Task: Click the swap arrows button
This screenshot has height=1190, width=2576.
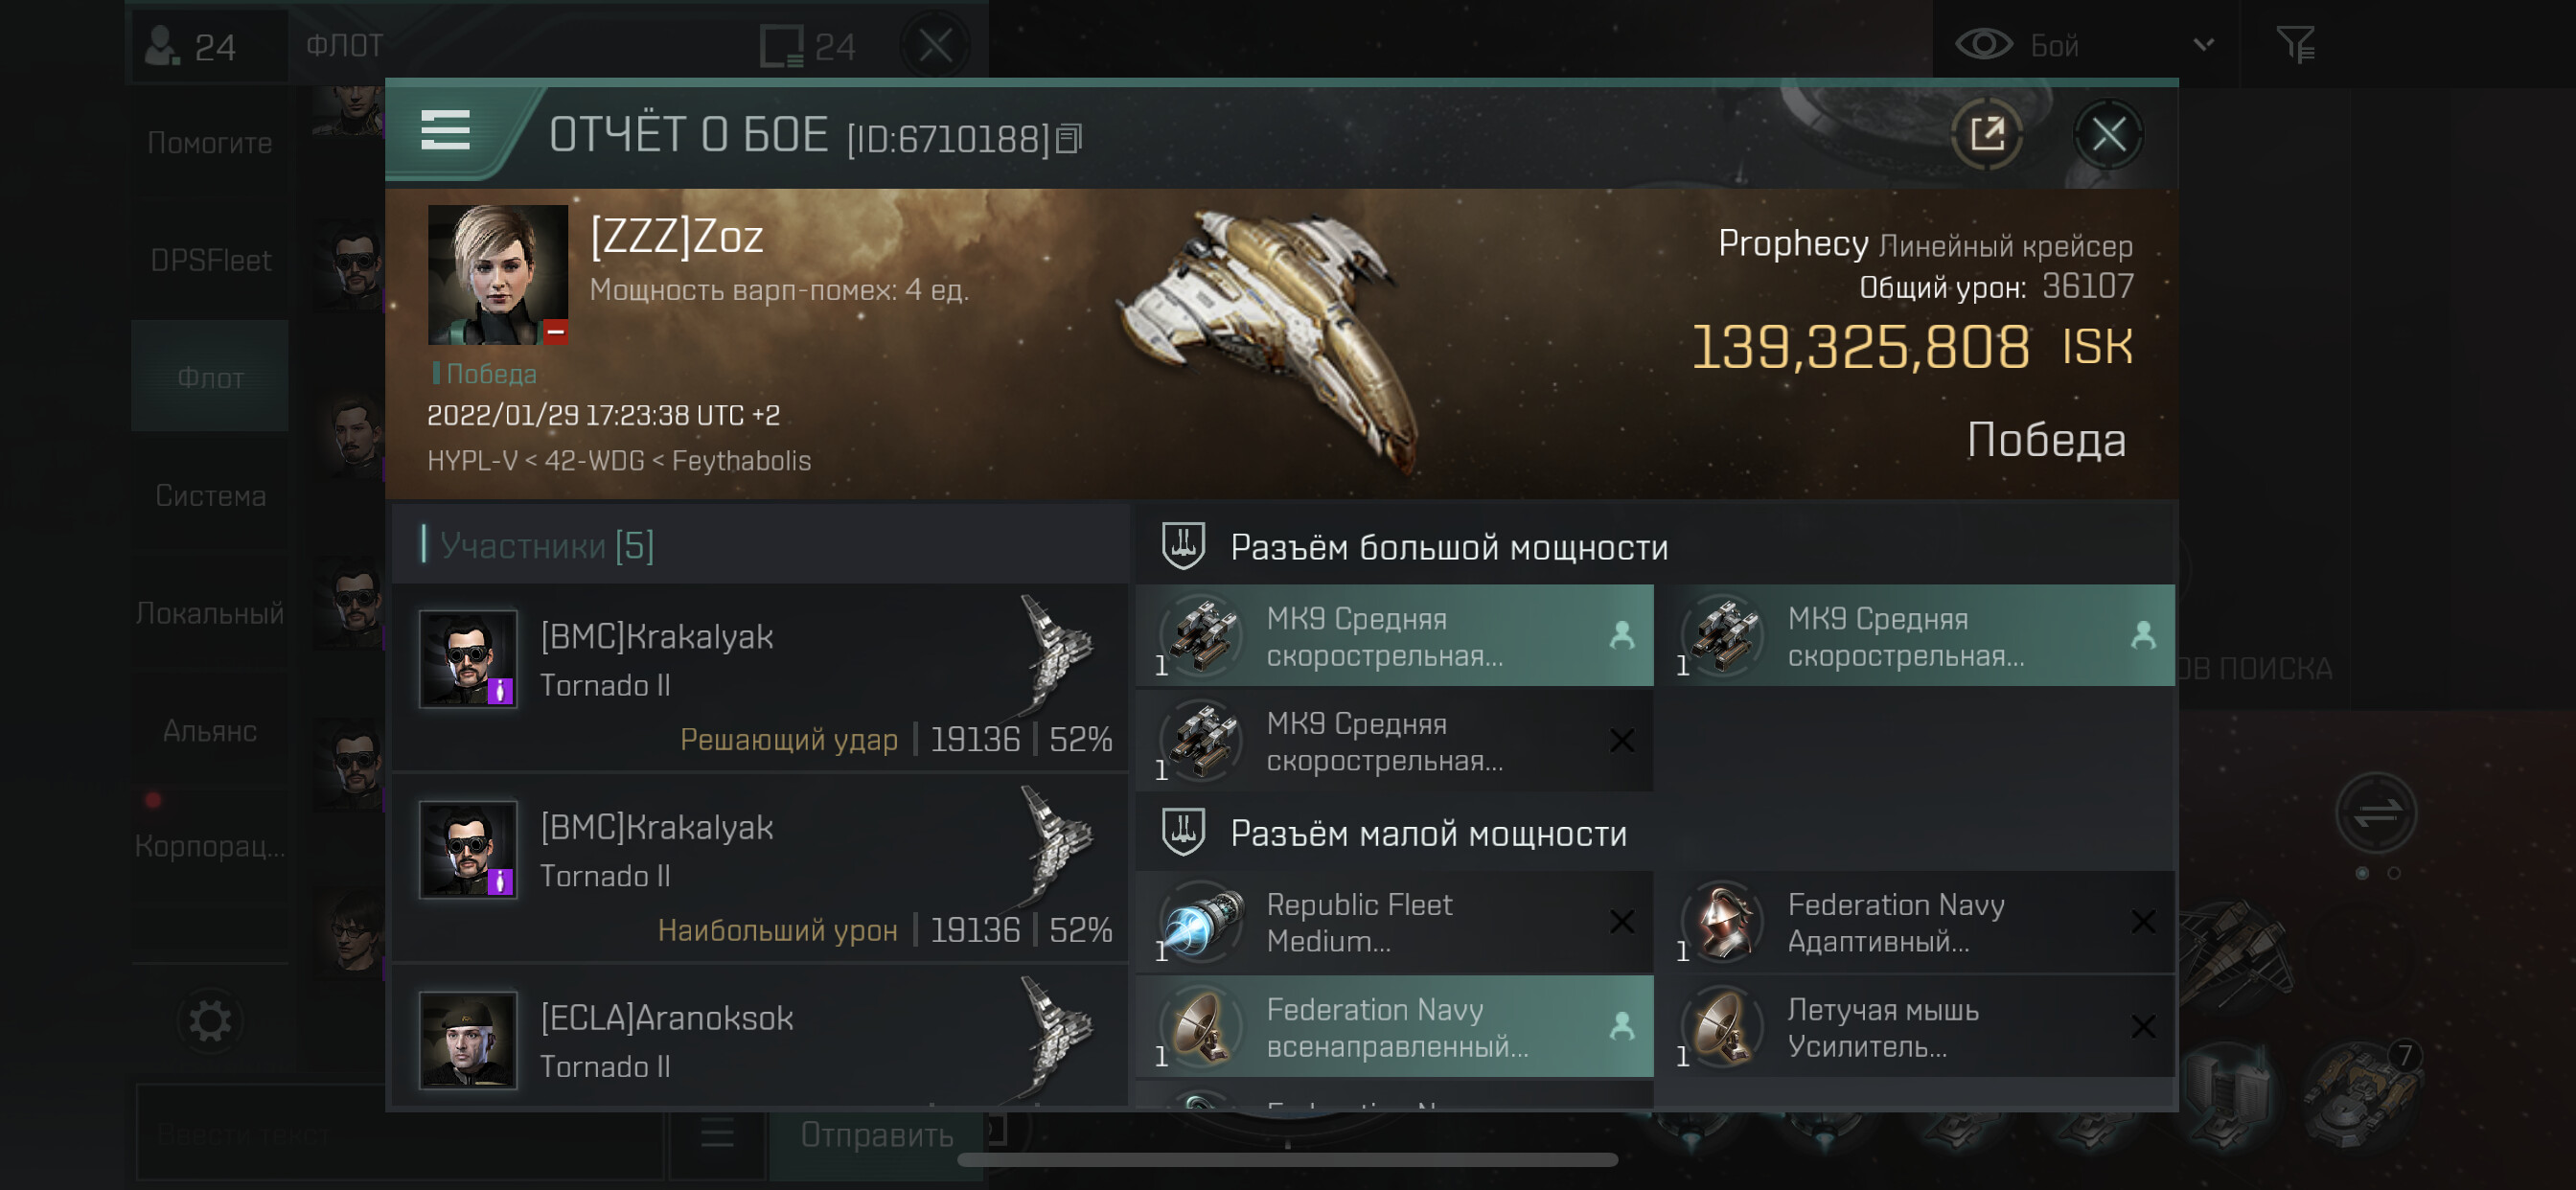Action: 2376,814
